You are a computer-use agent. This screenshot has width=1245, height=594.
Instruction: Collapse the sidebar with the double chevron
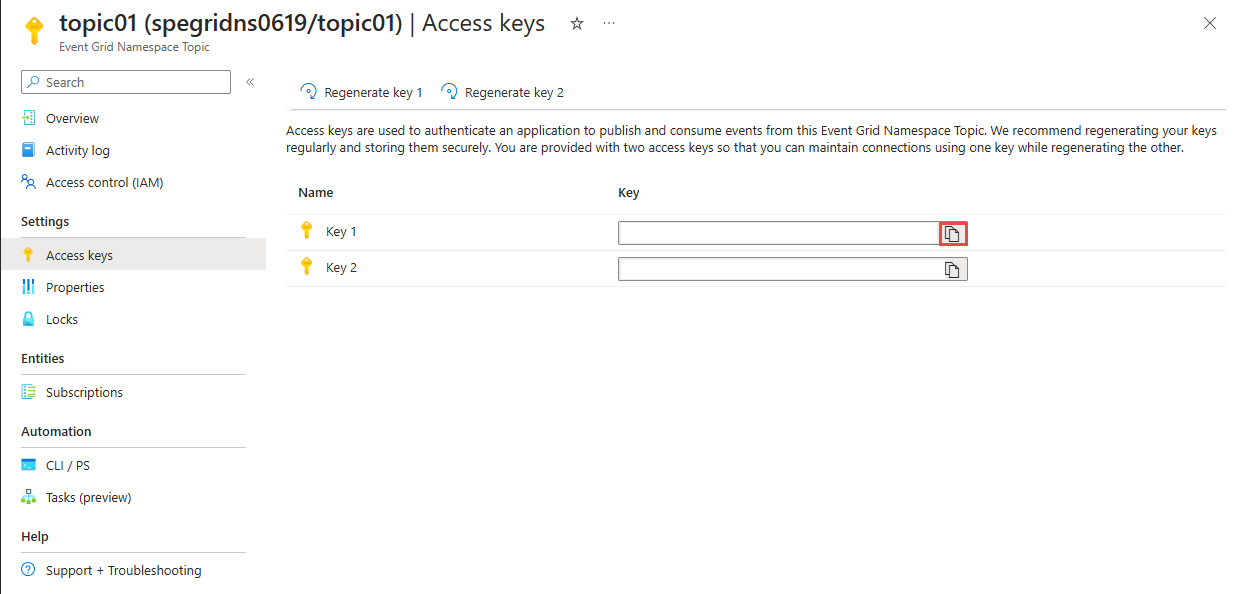250,82
